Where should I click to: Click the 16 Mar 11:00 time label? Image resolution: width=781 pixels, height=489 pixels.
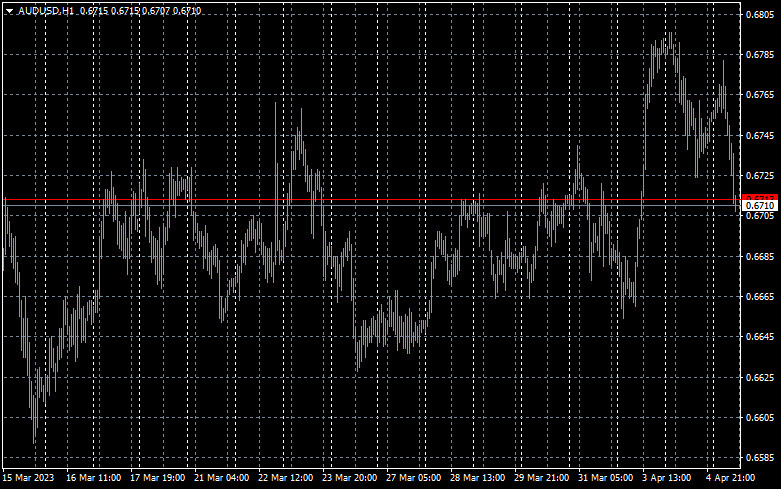click(x=93, y=478)
